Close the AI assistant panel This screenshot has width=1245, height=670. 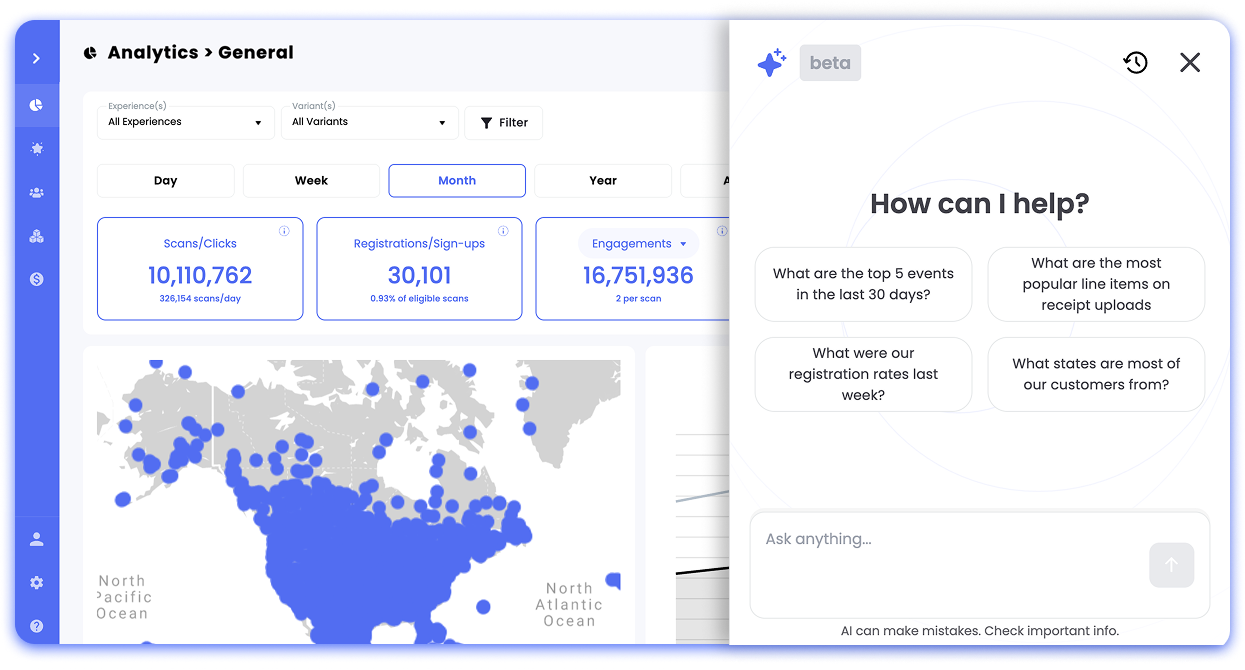[x=1190, y=63]
